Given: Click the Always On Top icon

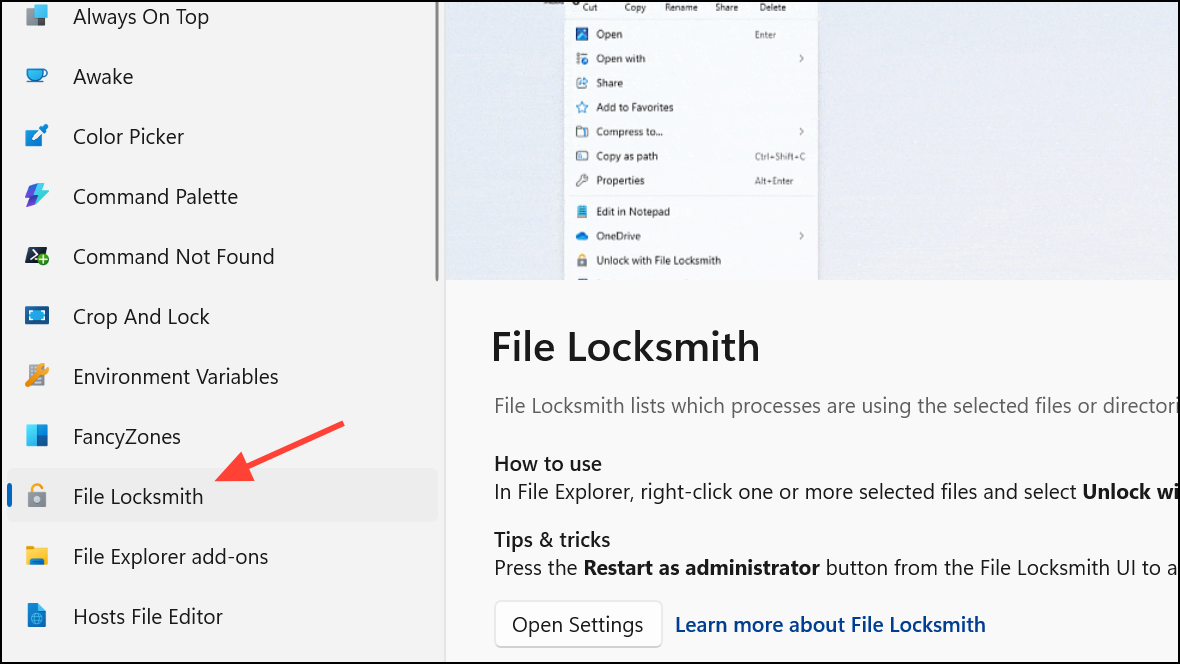Looking at the screenshot, I should tap(37, 16).
